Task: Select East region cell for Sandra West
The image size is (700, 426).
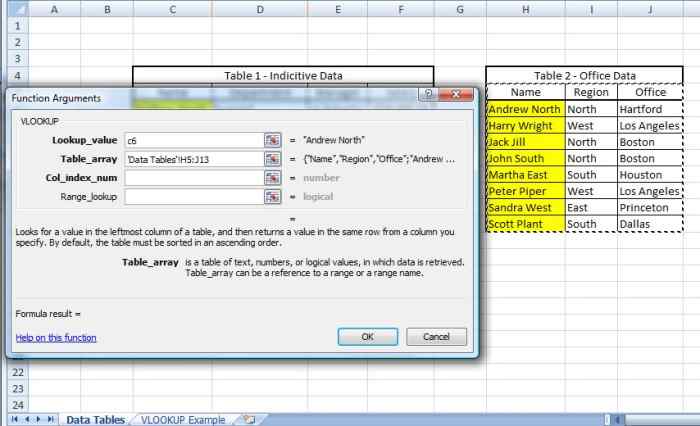Action: [591, 208]
